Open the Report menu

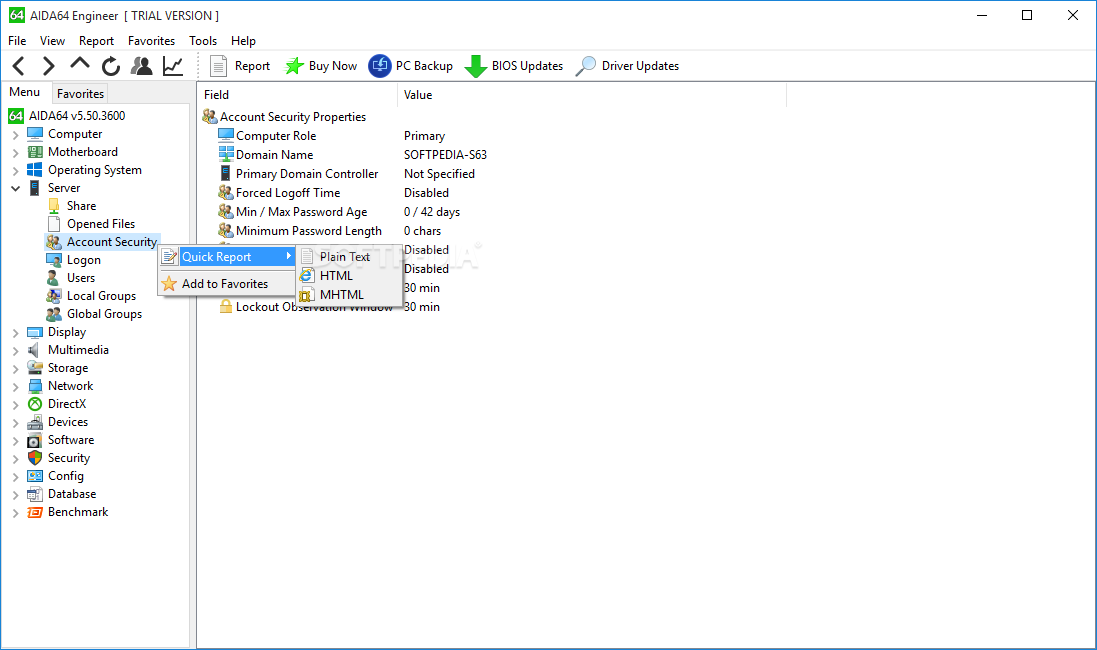point(97,41)
